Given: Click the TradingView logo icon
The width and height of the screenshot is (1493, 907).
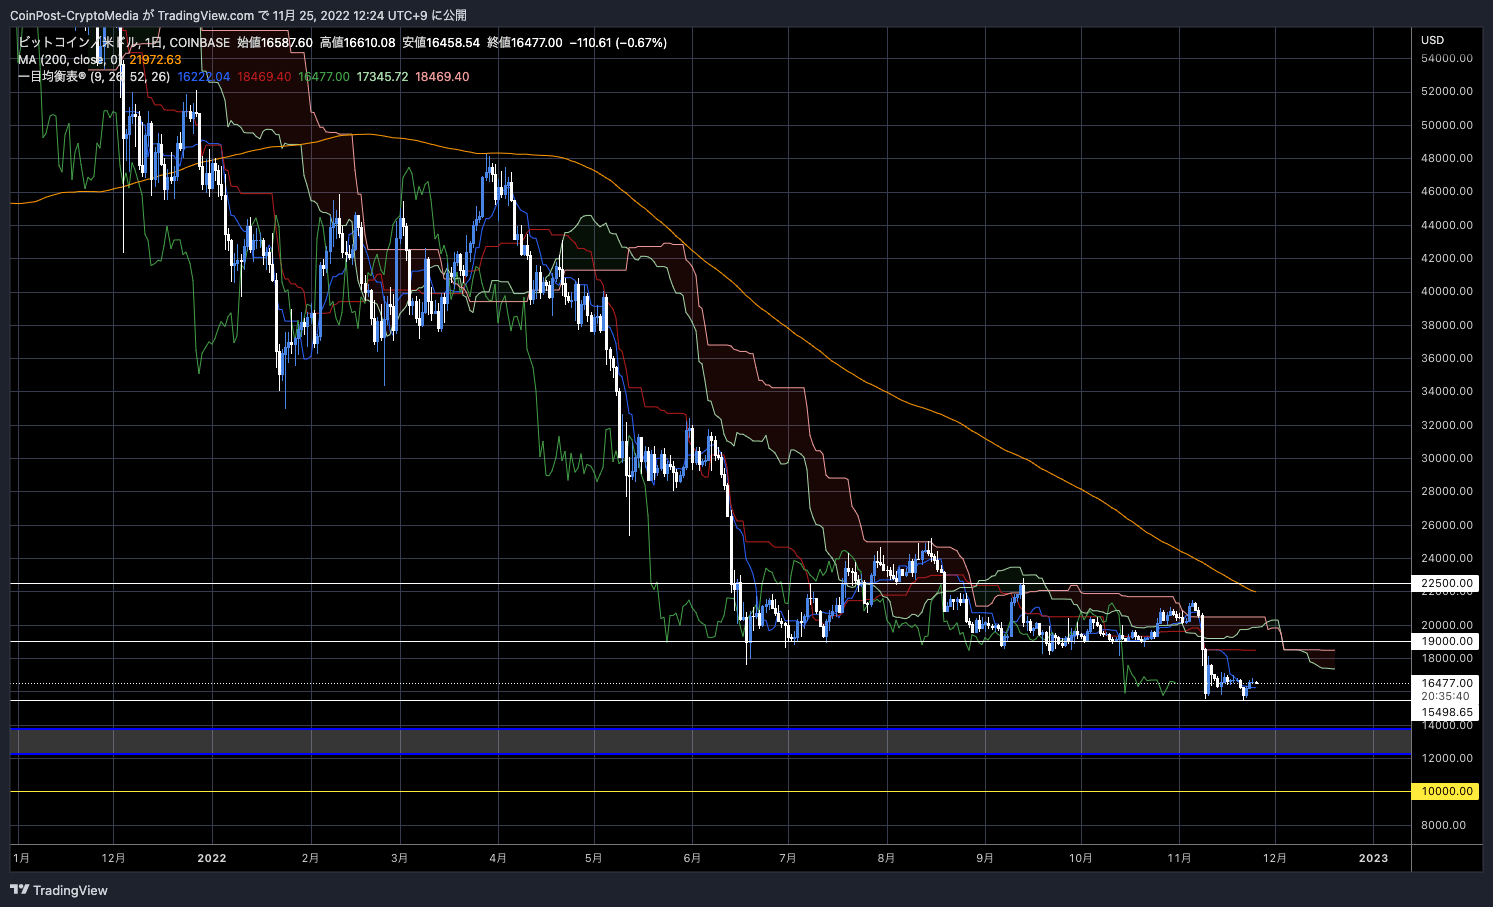Looking at the screenshot, I should coord(19,890).
